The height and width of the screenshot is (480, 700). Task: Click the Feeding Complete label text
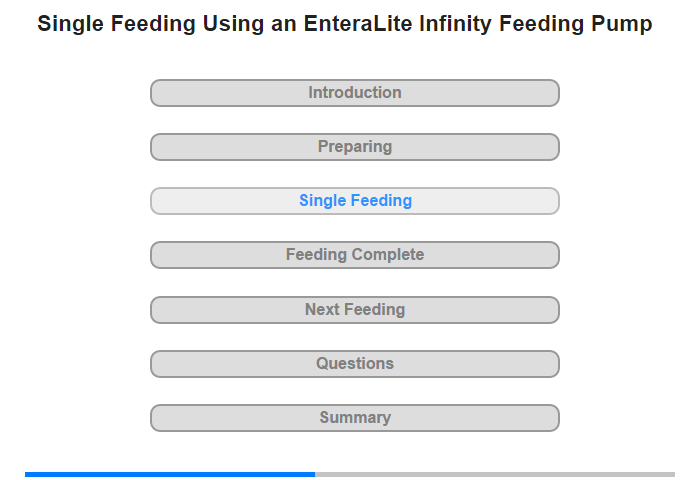pos(355,255)
